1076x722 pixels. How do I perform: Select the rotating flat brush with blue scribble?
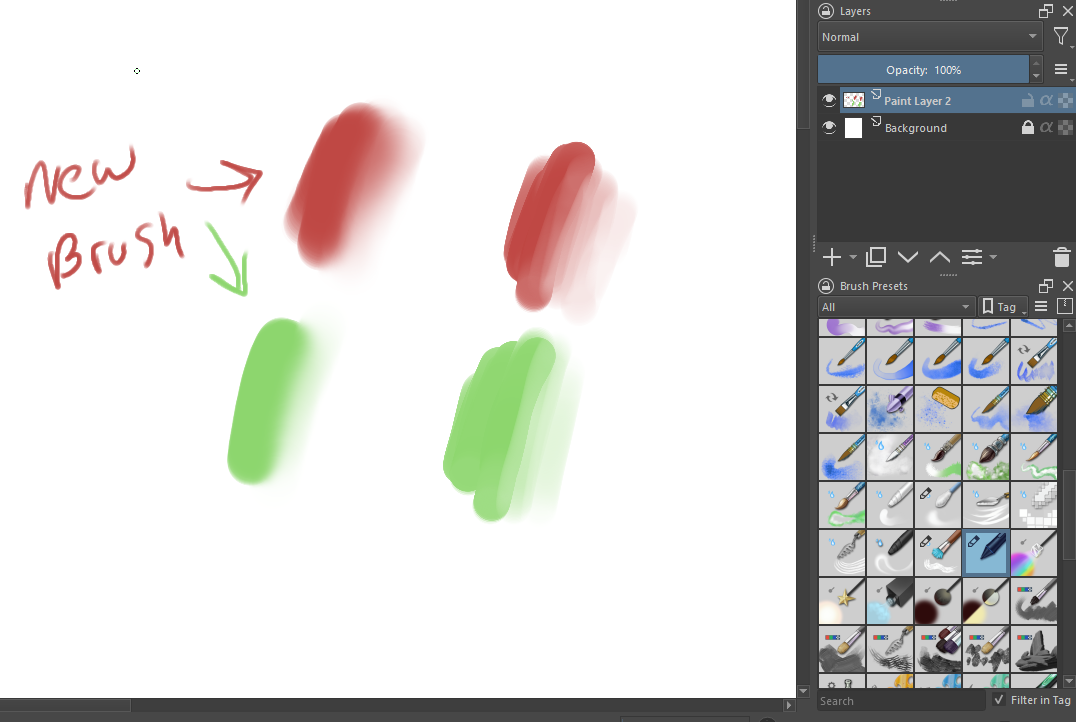1034,360
